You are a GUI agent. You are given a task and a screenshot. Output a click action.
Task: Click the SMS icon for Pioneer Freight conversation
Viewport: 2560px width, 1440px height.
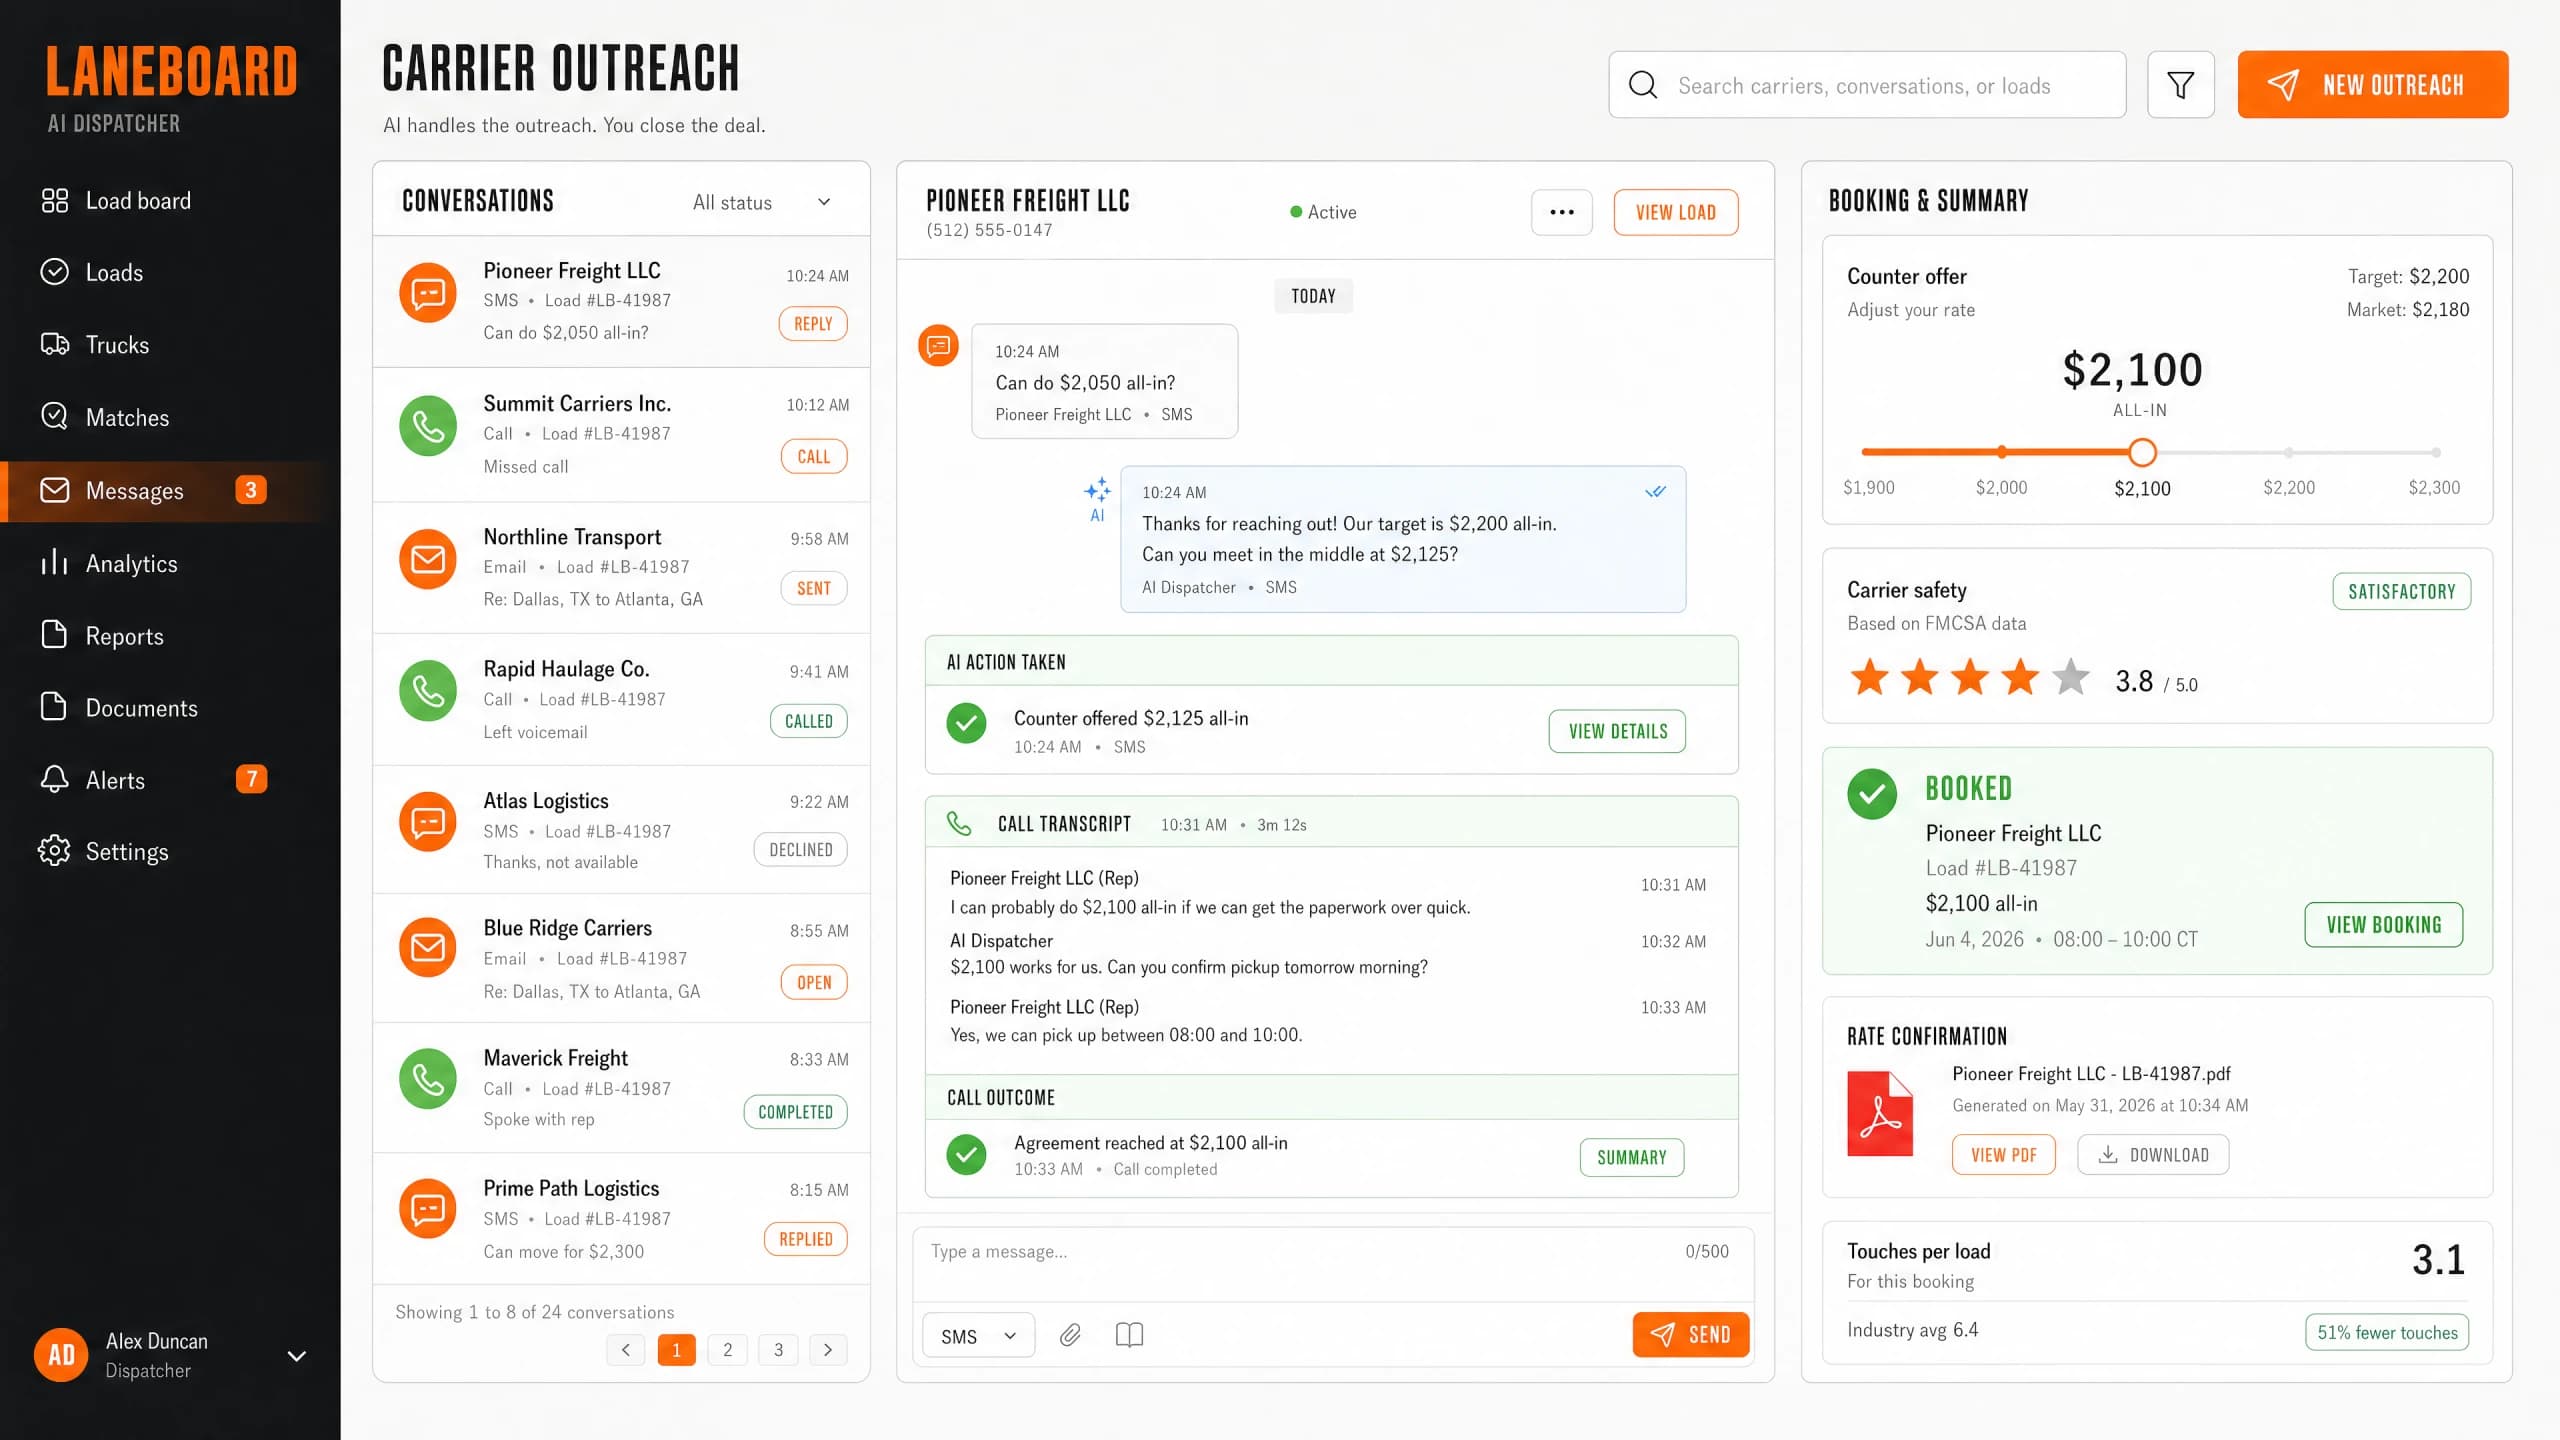(428, 293)
